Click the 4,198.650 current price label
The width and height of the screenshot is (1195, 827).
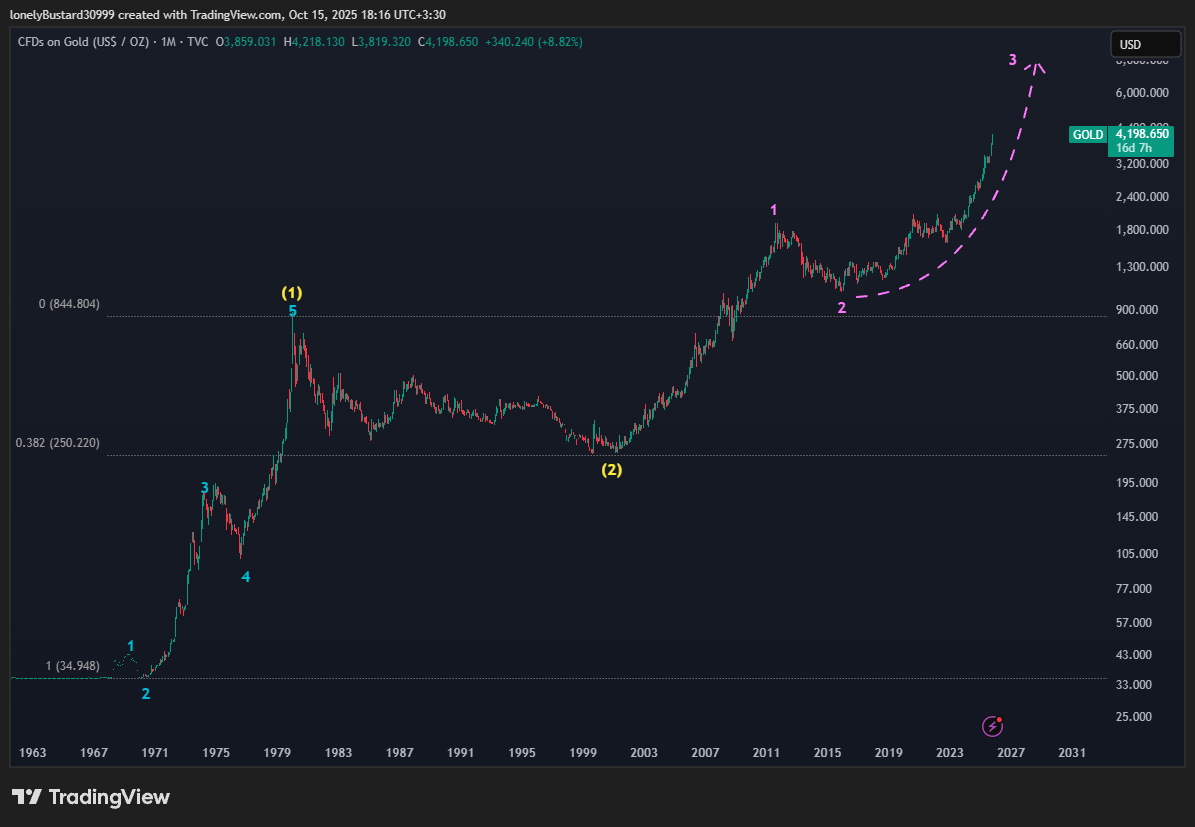click(1143, 133)
